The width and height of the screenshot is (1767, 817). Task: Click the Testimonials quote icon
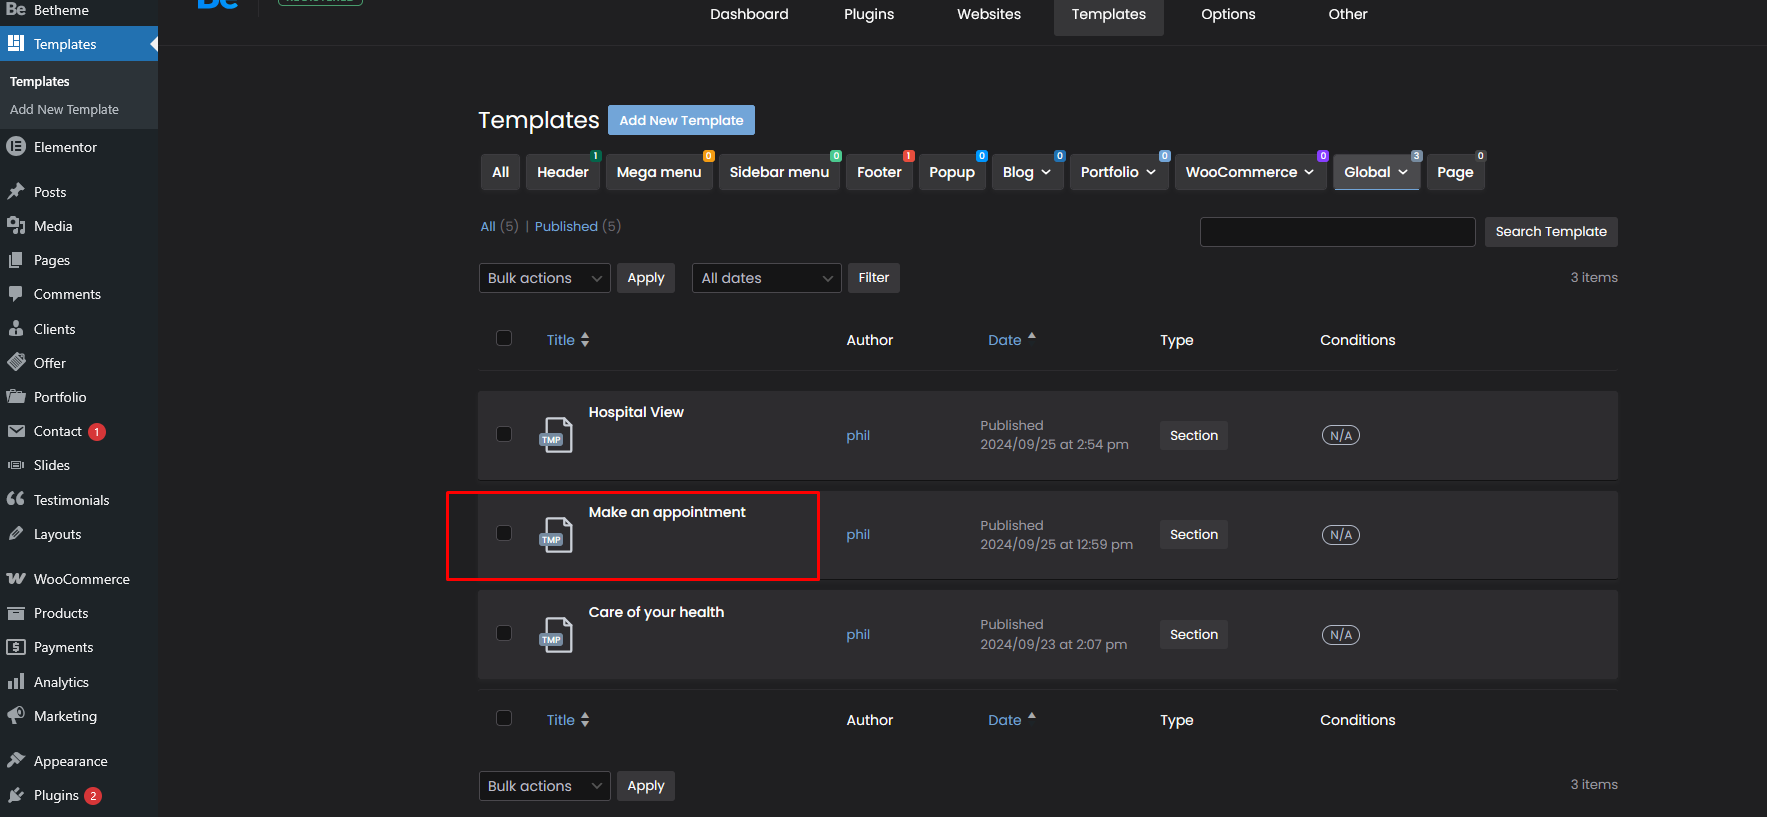16,499
